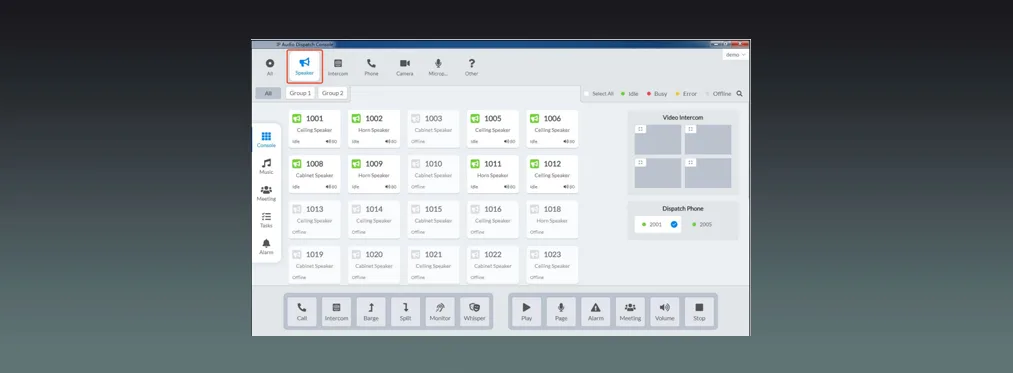Select offline speaker 1014 card
Image resolution: width=1013 pixels, height=373 pixels.
[x=374, y=219]
